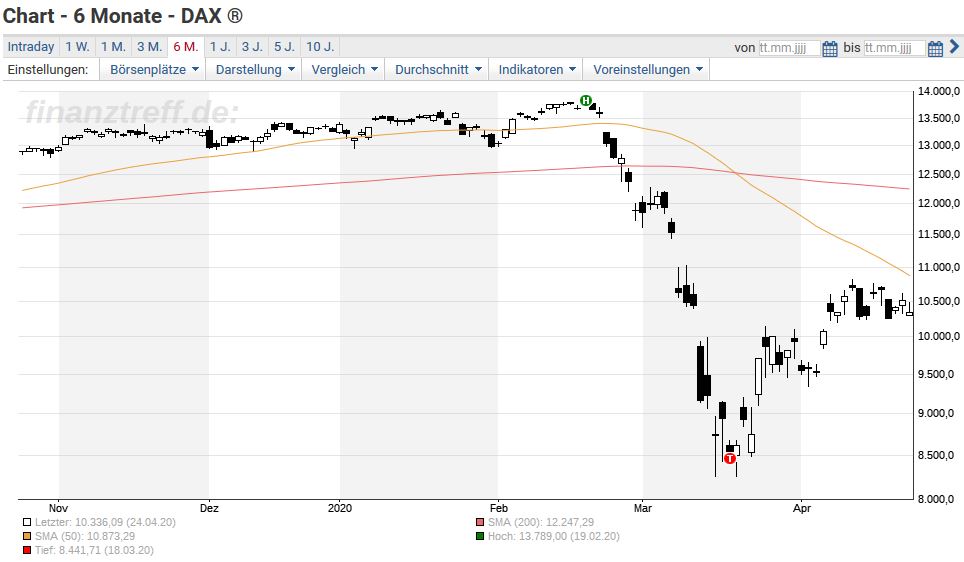Click the '2020' x-axis label
The image size is (964, 562).
coord(340,509)
